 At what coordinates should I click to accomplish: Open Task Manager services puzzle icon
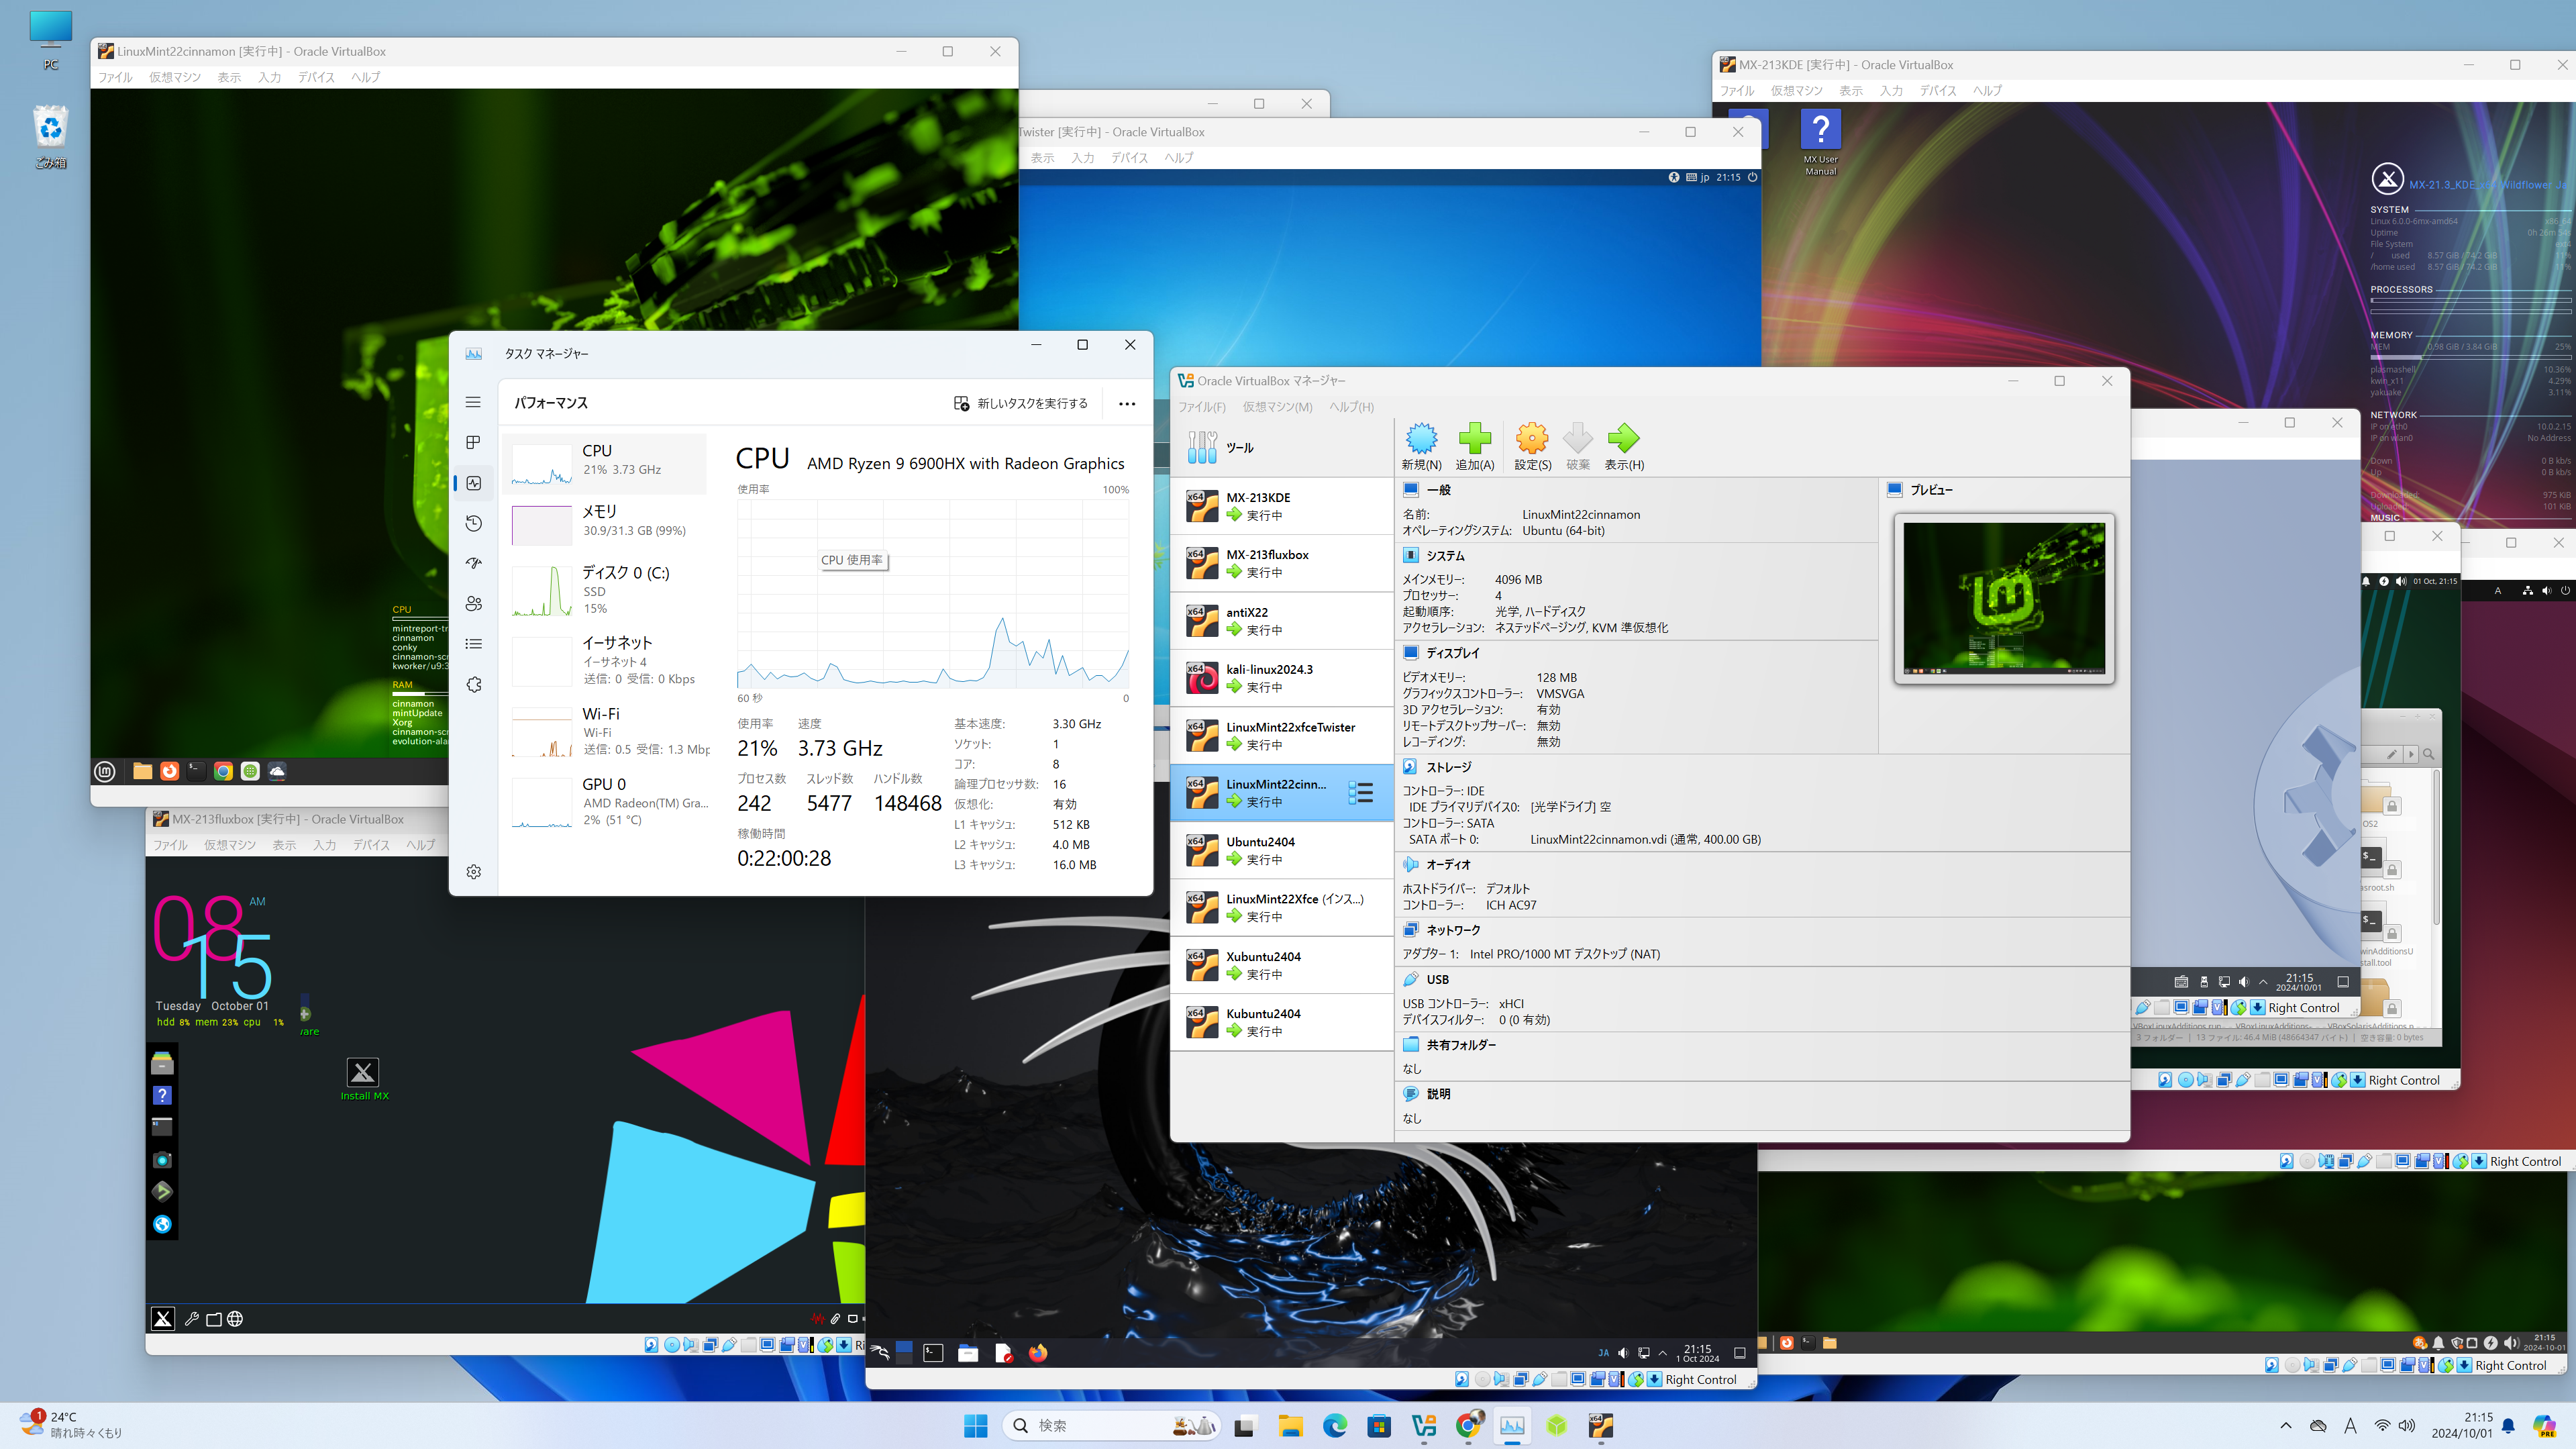pyautogui.click(x=474, y=685)
